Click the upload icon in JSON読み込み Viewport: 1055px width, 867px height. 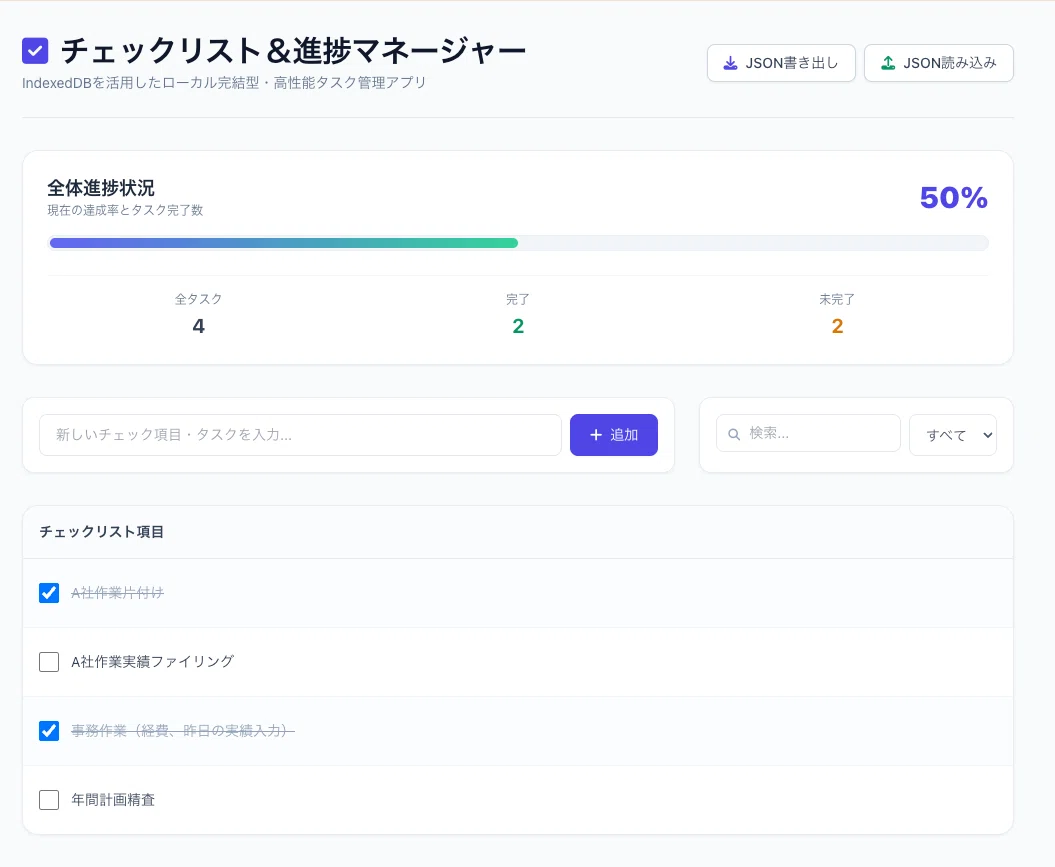coord(888,63)
